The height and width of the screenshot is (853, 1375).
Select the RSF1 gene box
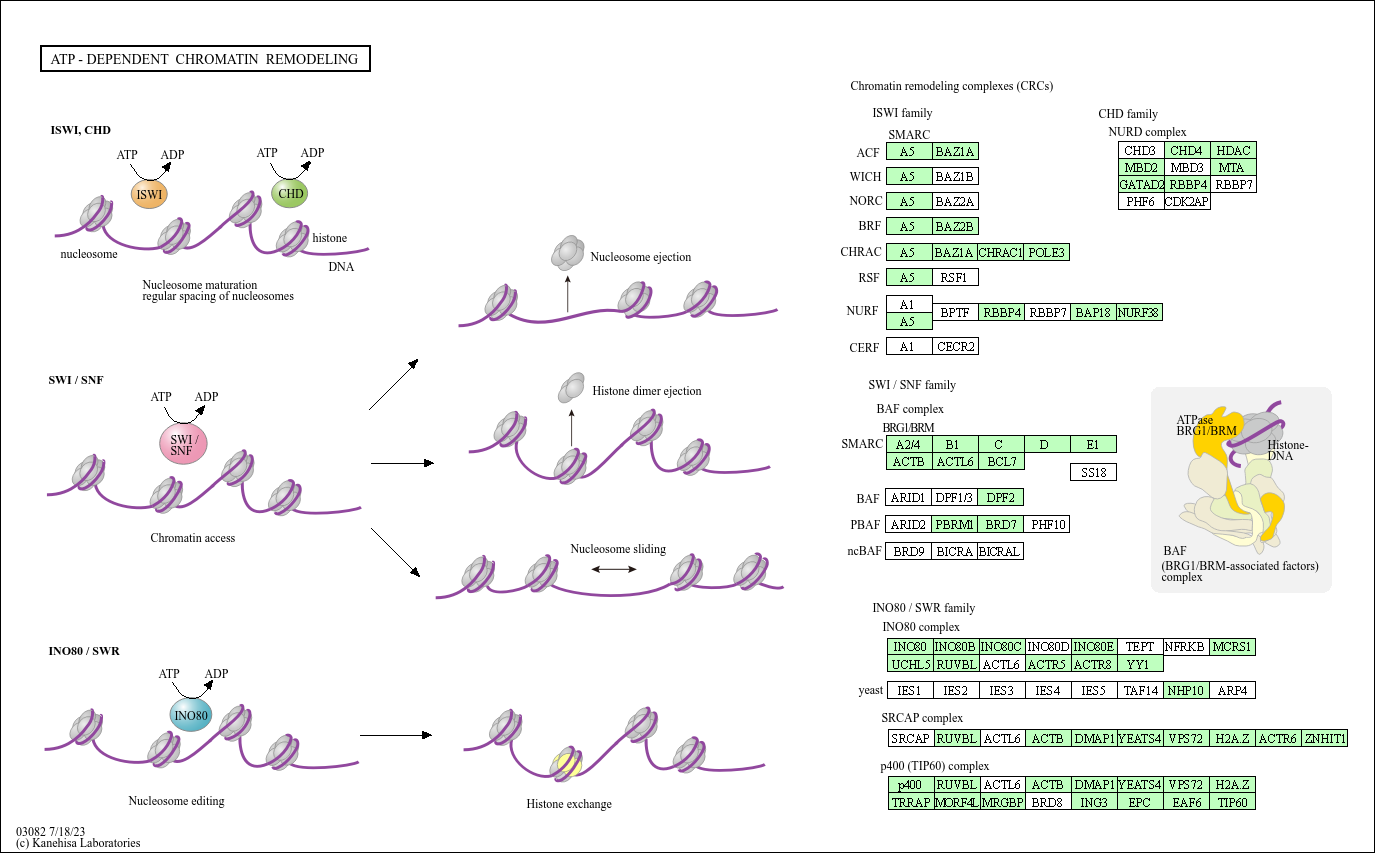955,277
